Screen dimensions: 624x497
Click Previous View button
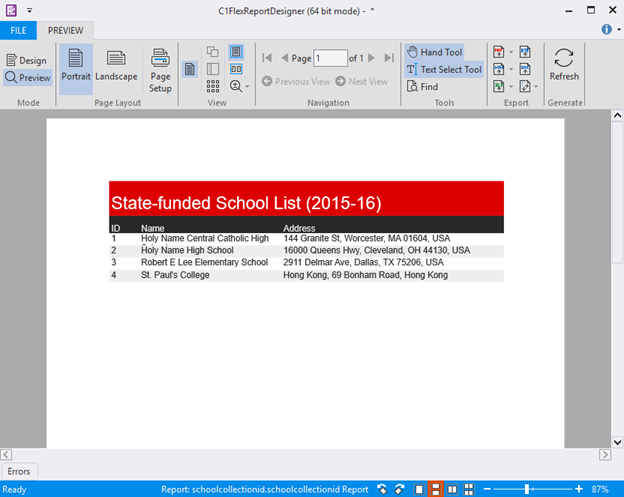(296, 82)
